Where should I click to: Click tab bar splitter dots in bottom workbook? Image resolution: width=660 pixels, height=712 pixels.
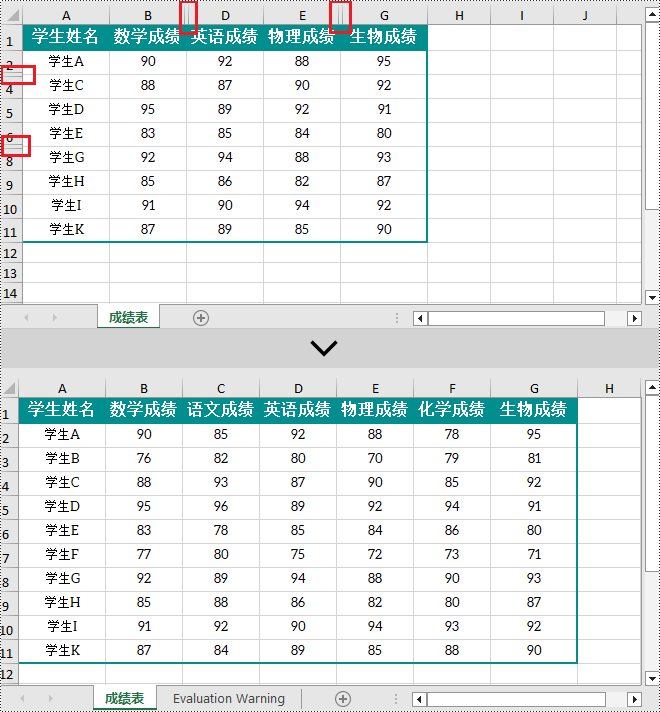pyautogui.click(x=396, y=699)
